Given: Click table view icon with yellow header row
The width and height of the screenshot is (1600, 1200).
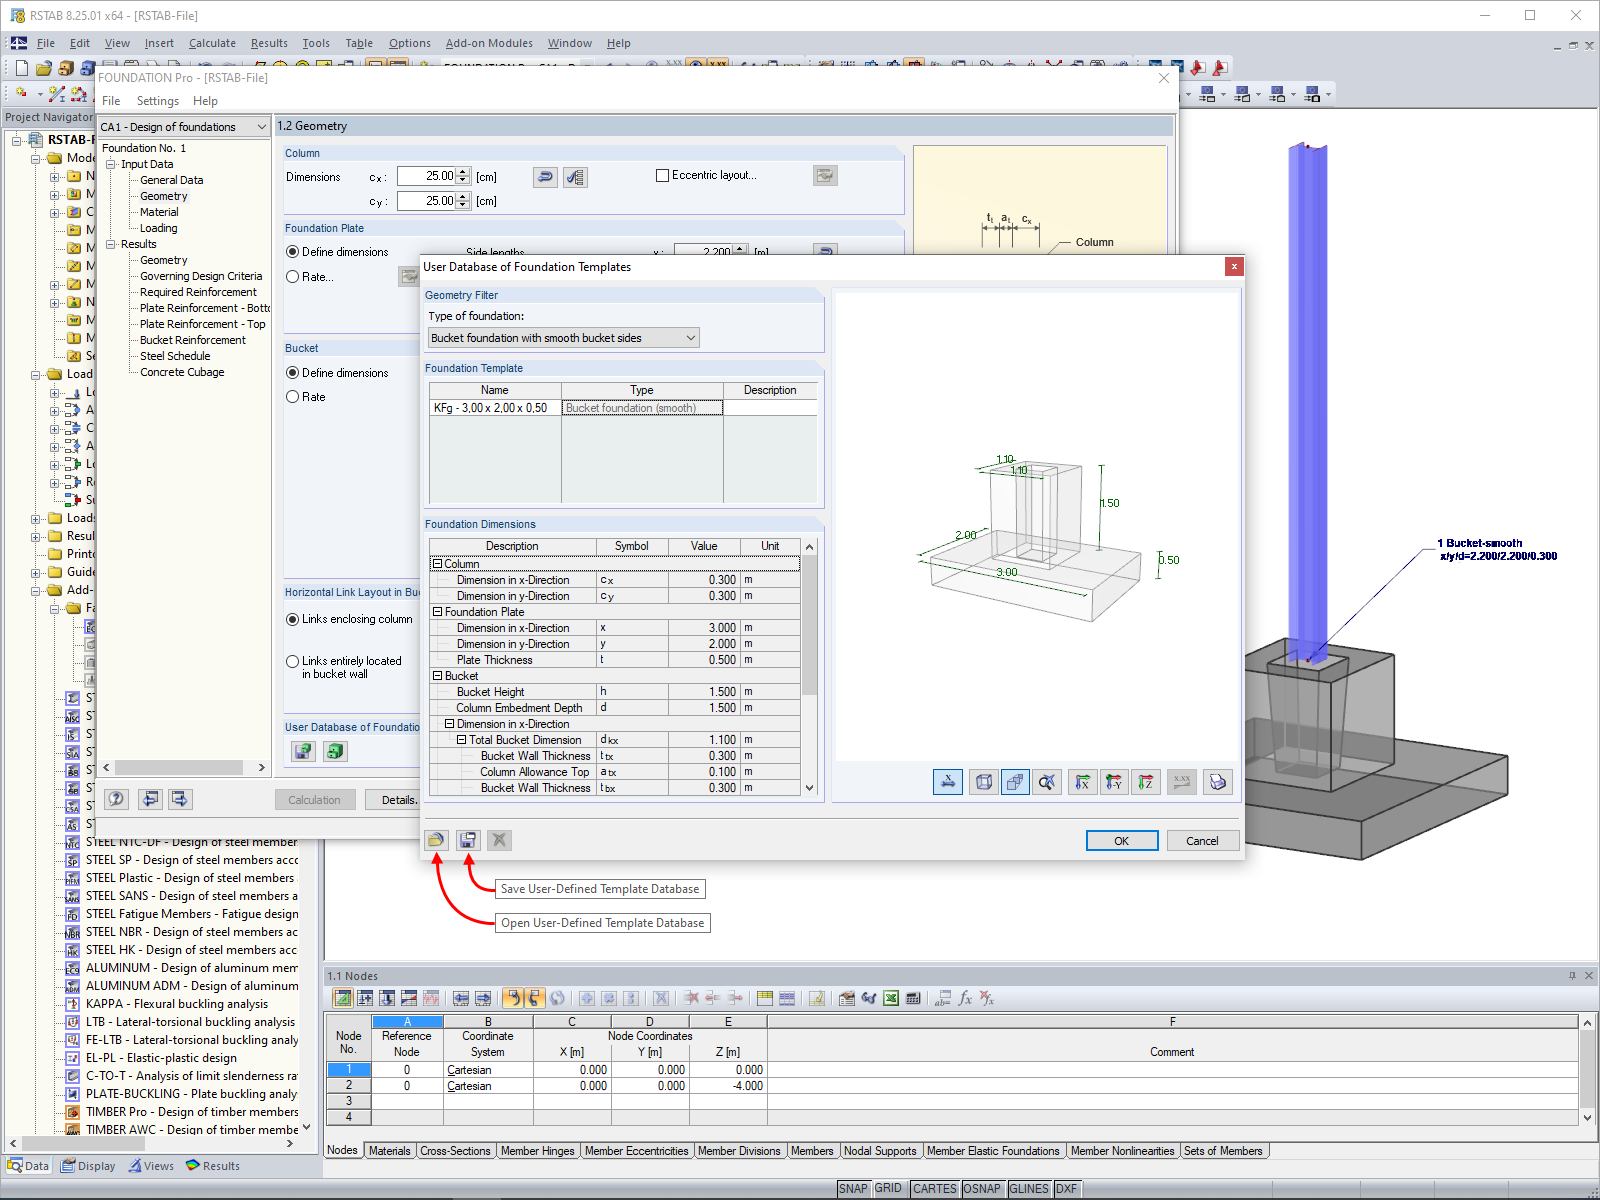Looking at the screenshot, I should 765,998.
